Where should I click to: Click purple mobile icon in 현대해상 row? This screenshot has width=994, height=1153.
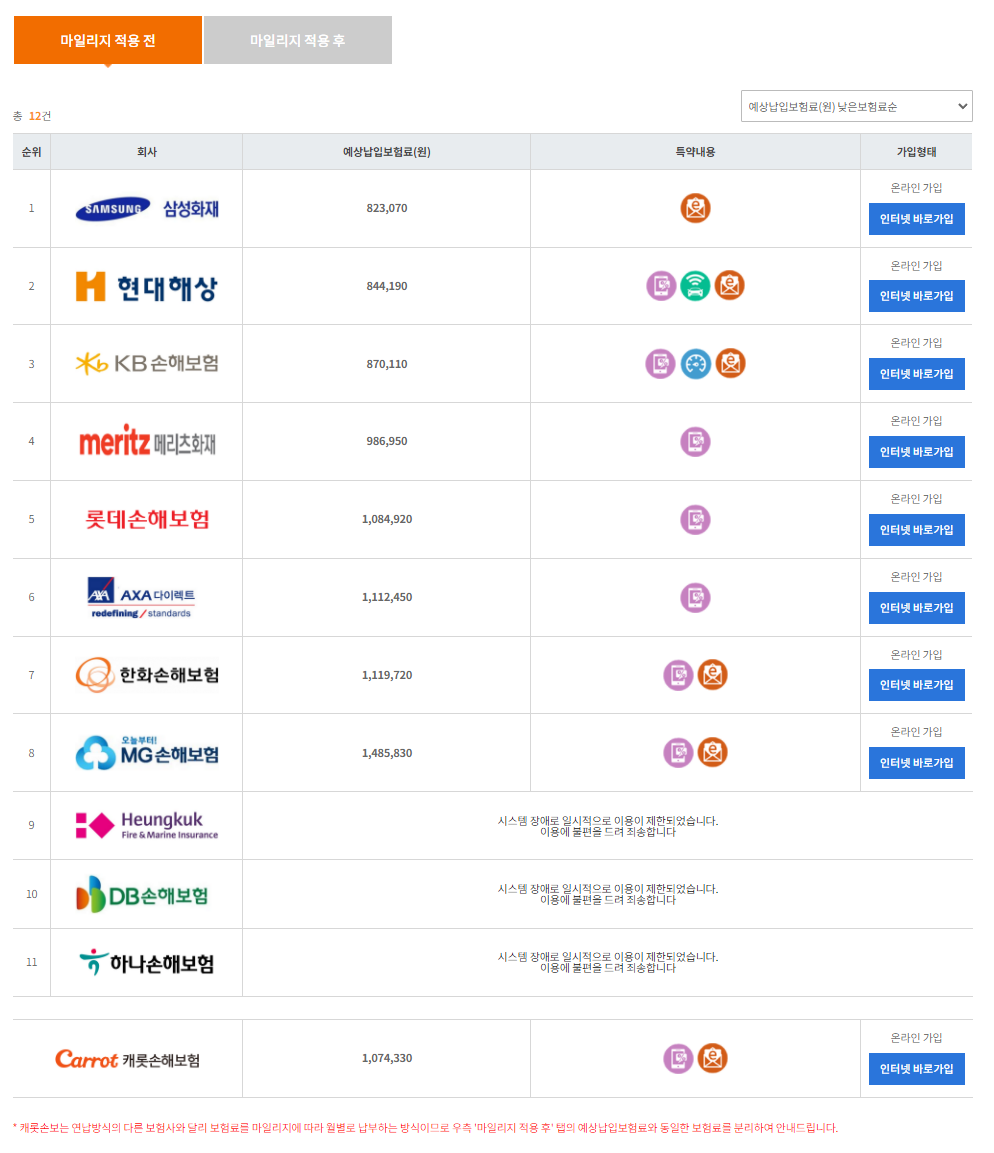(x=661, y=285)
